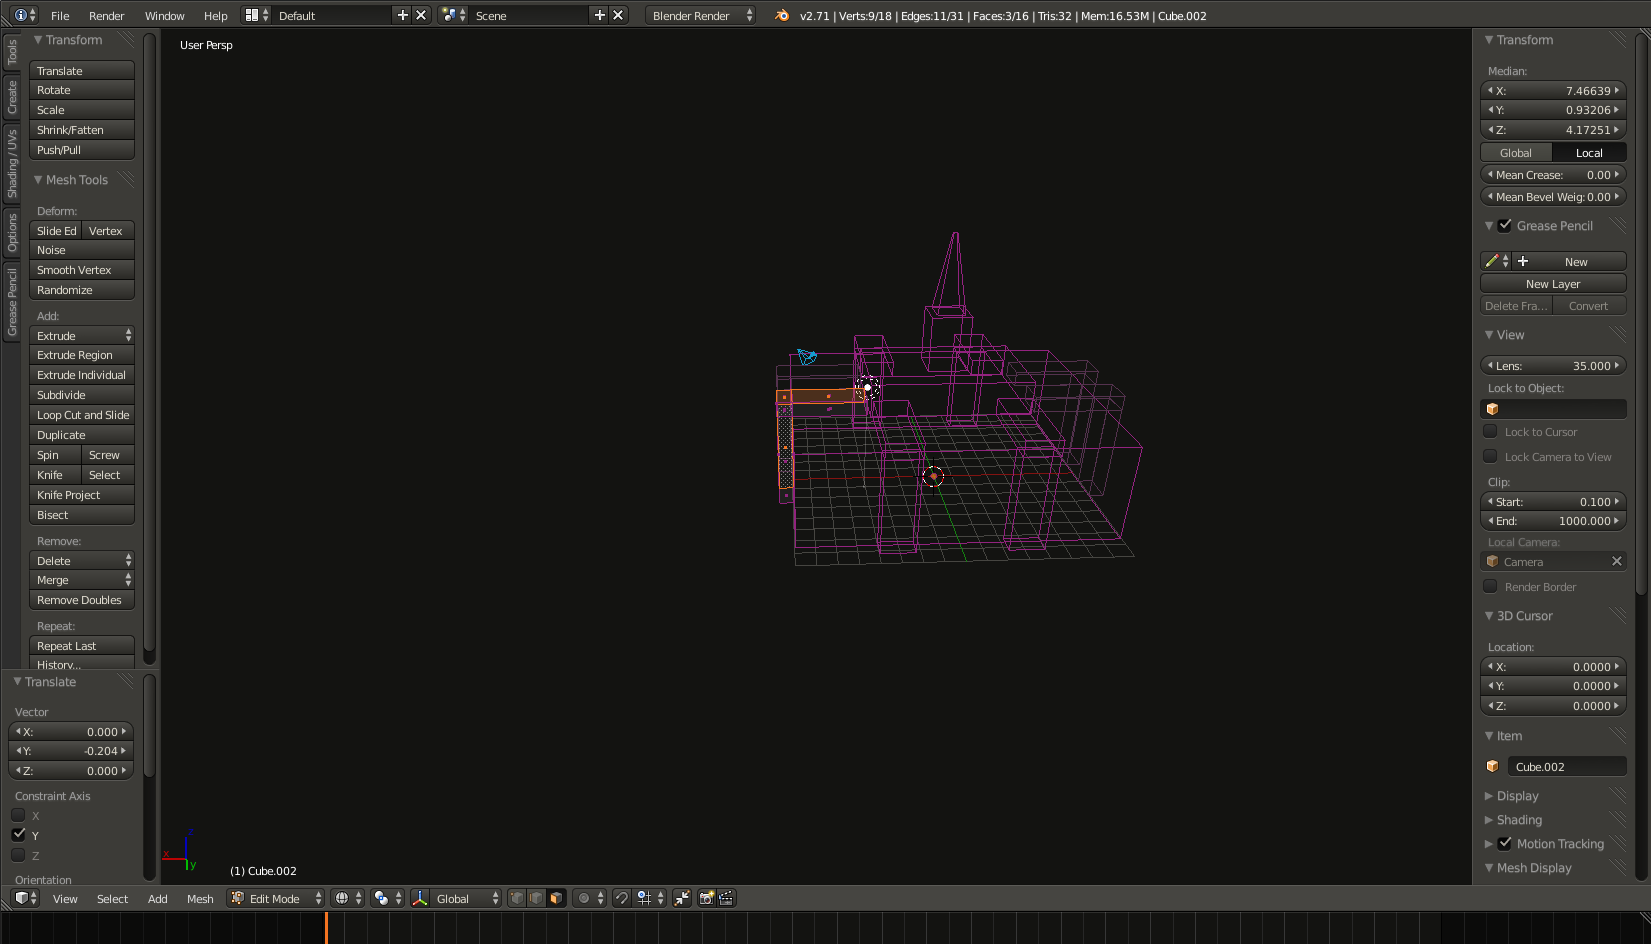Enable face select mode icon

coord(556,898)
